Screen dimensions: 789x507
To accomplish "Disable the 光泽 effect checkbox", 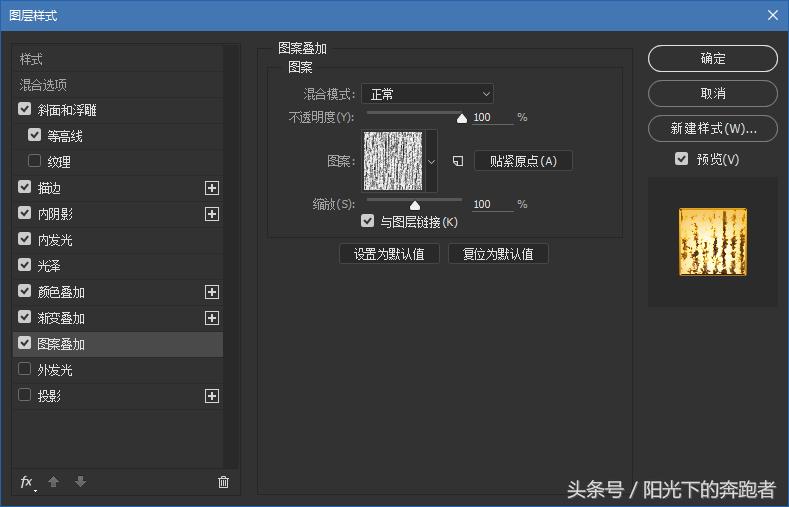I will point(25,265).
